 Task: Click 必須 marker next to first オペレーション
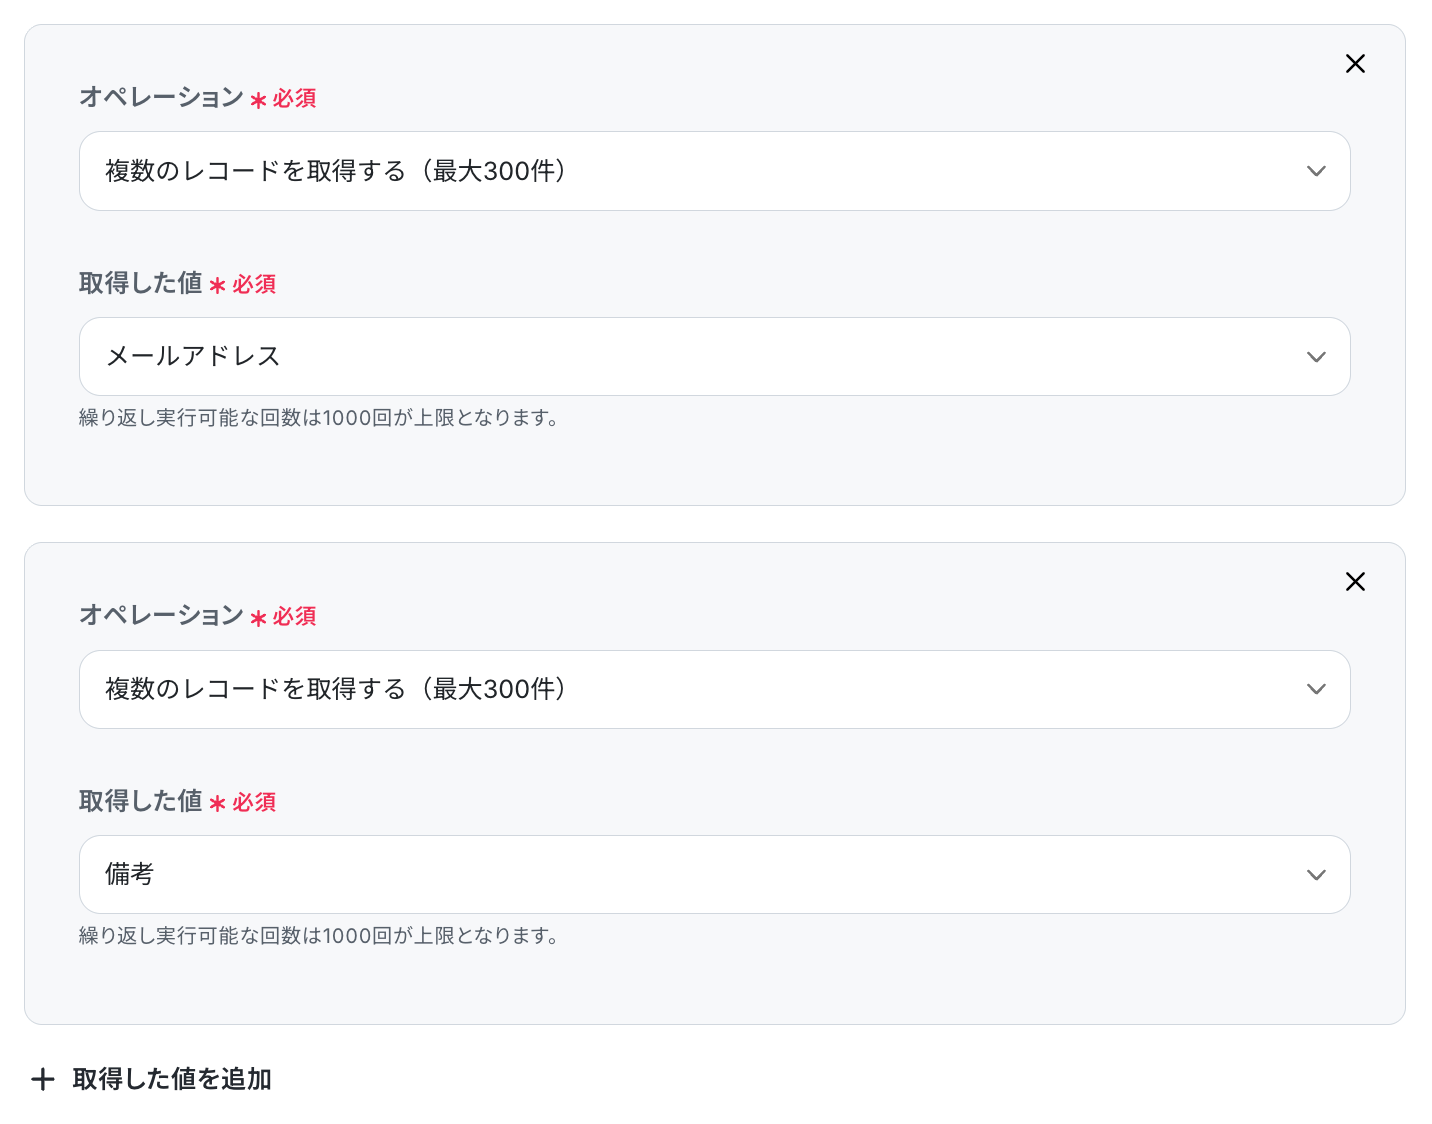coord(294,98)
